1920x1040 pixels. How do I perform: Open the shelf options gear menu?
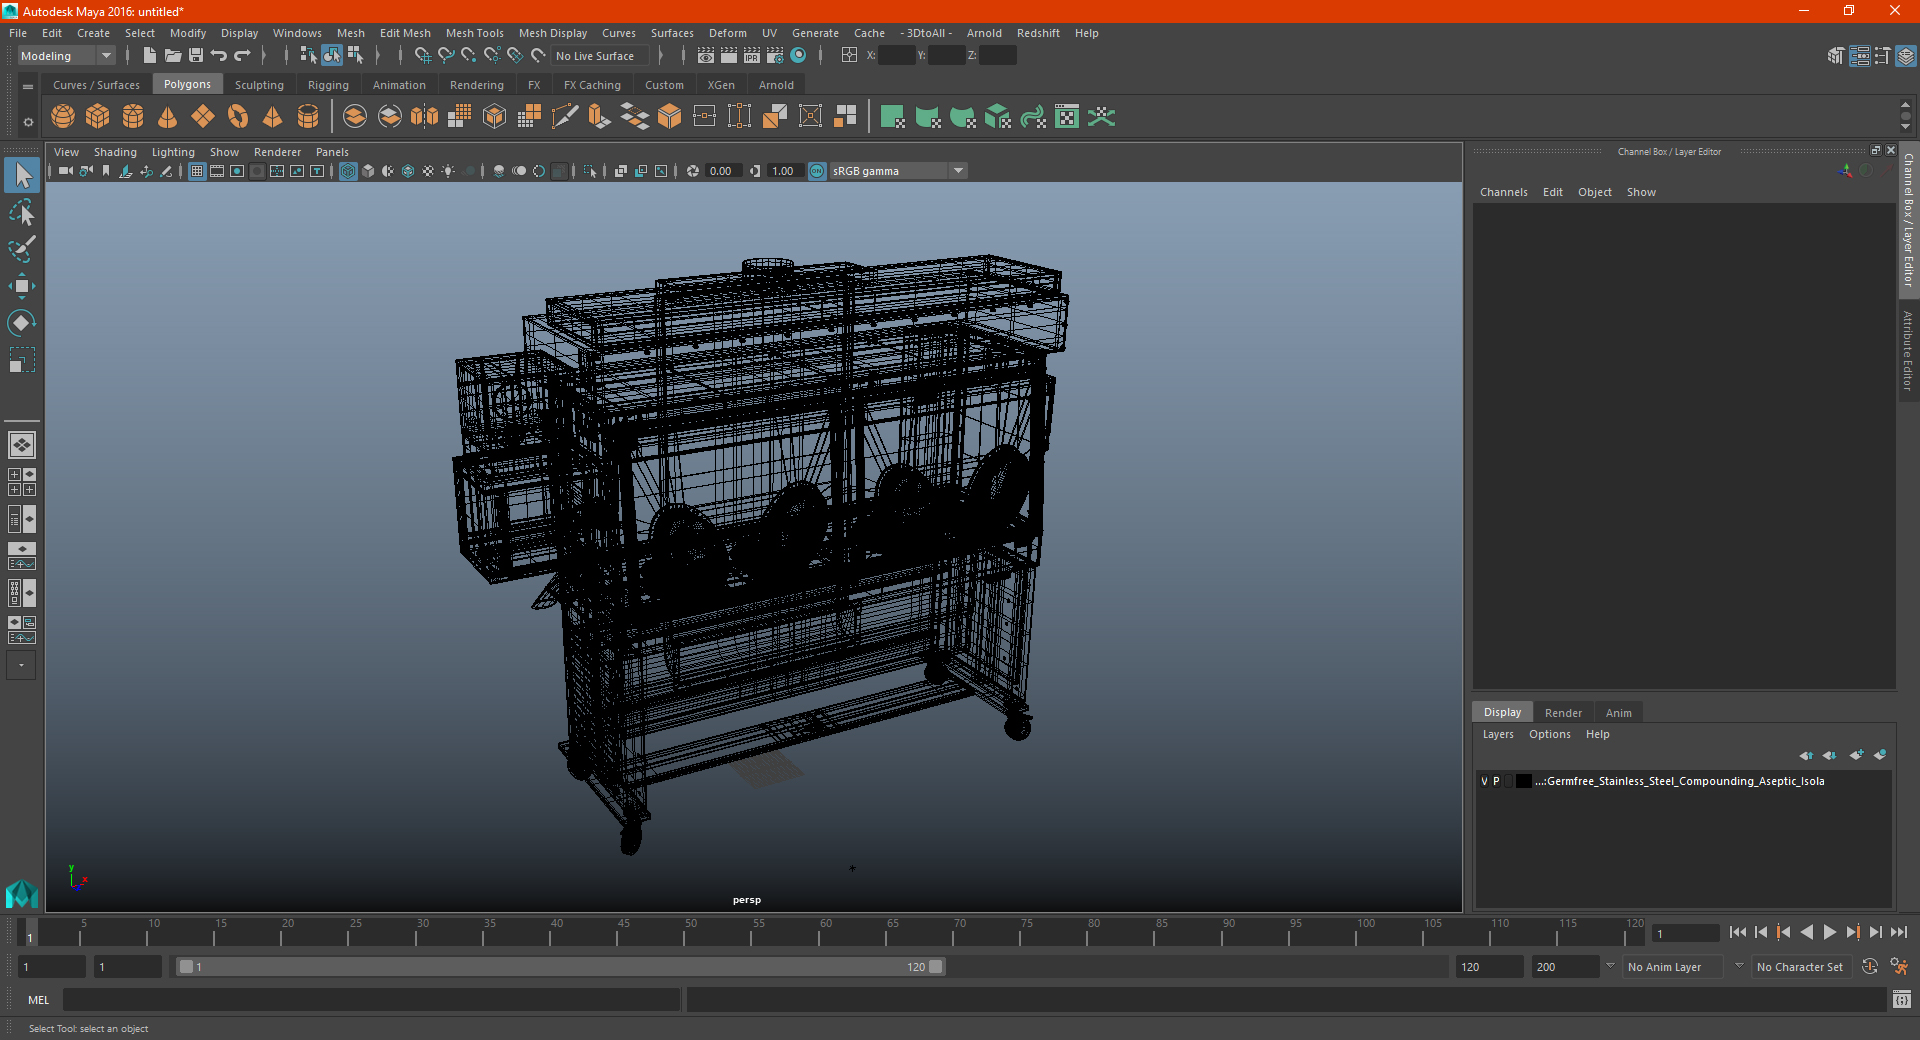(28, 122)
